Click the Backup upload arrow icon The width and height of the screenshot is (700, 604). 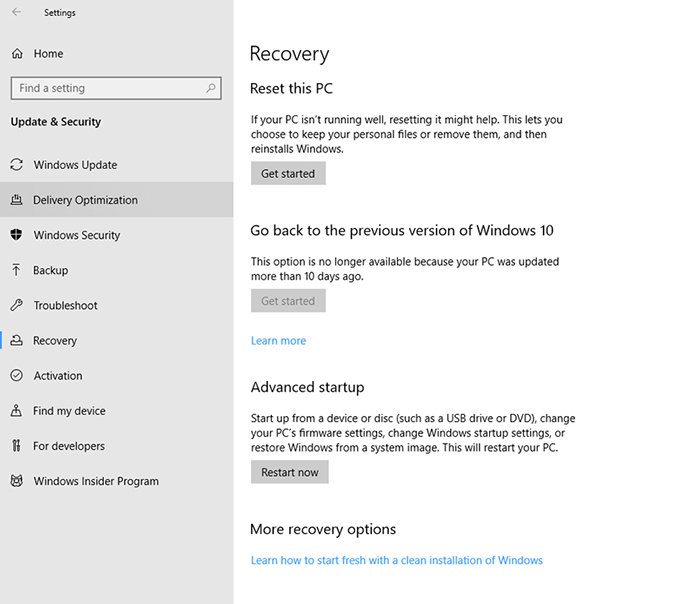coord(16,270)
